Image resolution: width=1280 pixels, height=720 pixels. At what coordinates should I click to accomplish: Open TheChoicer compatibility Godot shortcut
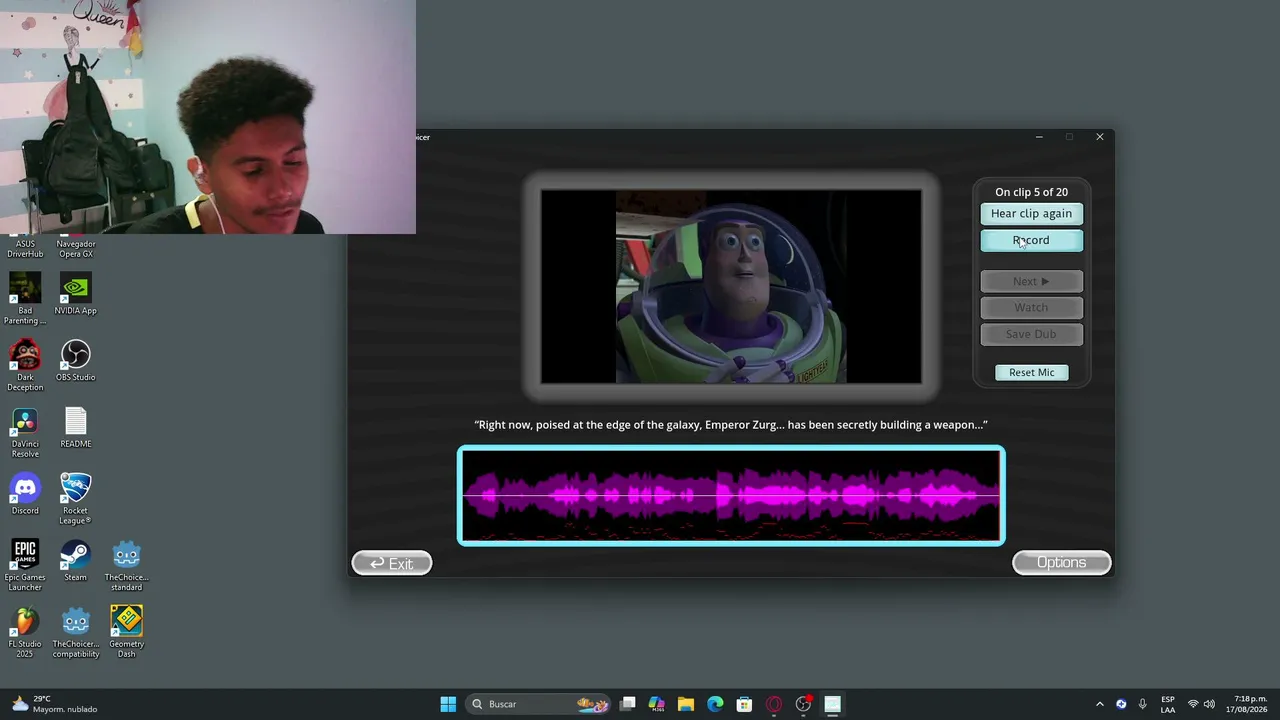[x=76, y=633]
